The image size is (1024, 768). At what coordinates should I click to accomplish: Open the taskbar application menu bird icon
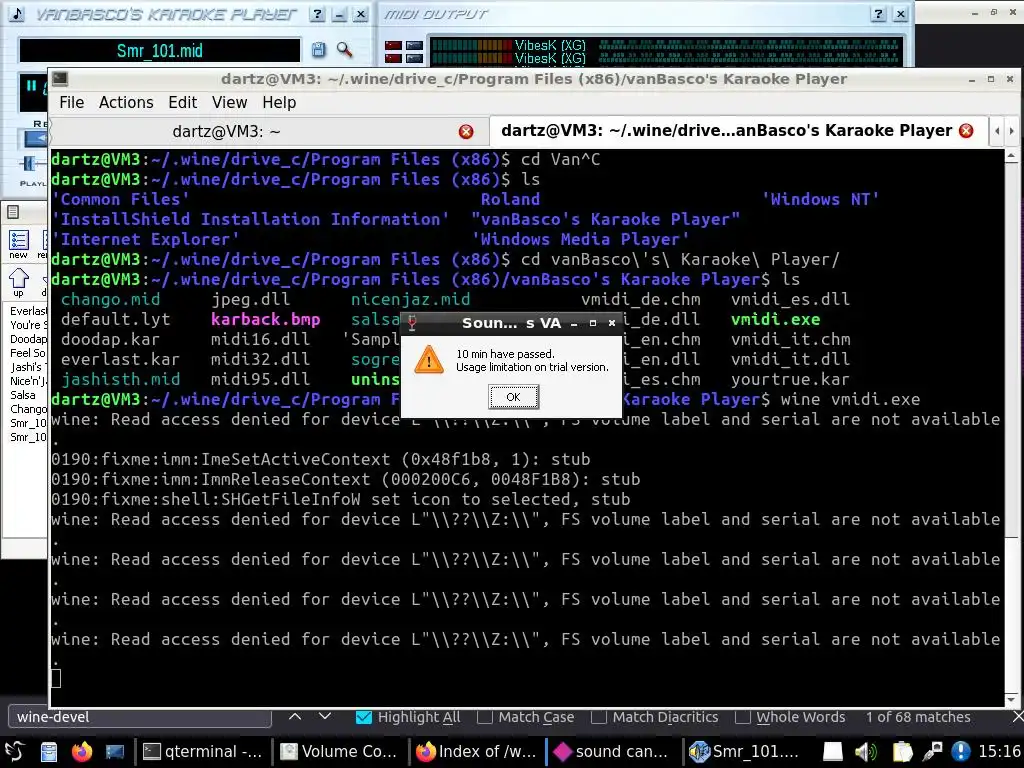coord(15,751)
